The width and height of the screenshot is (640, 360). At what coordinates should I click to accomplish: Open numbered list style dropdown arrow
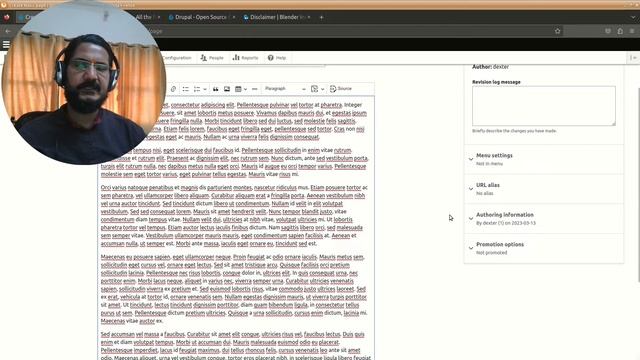tap(204, 89)
